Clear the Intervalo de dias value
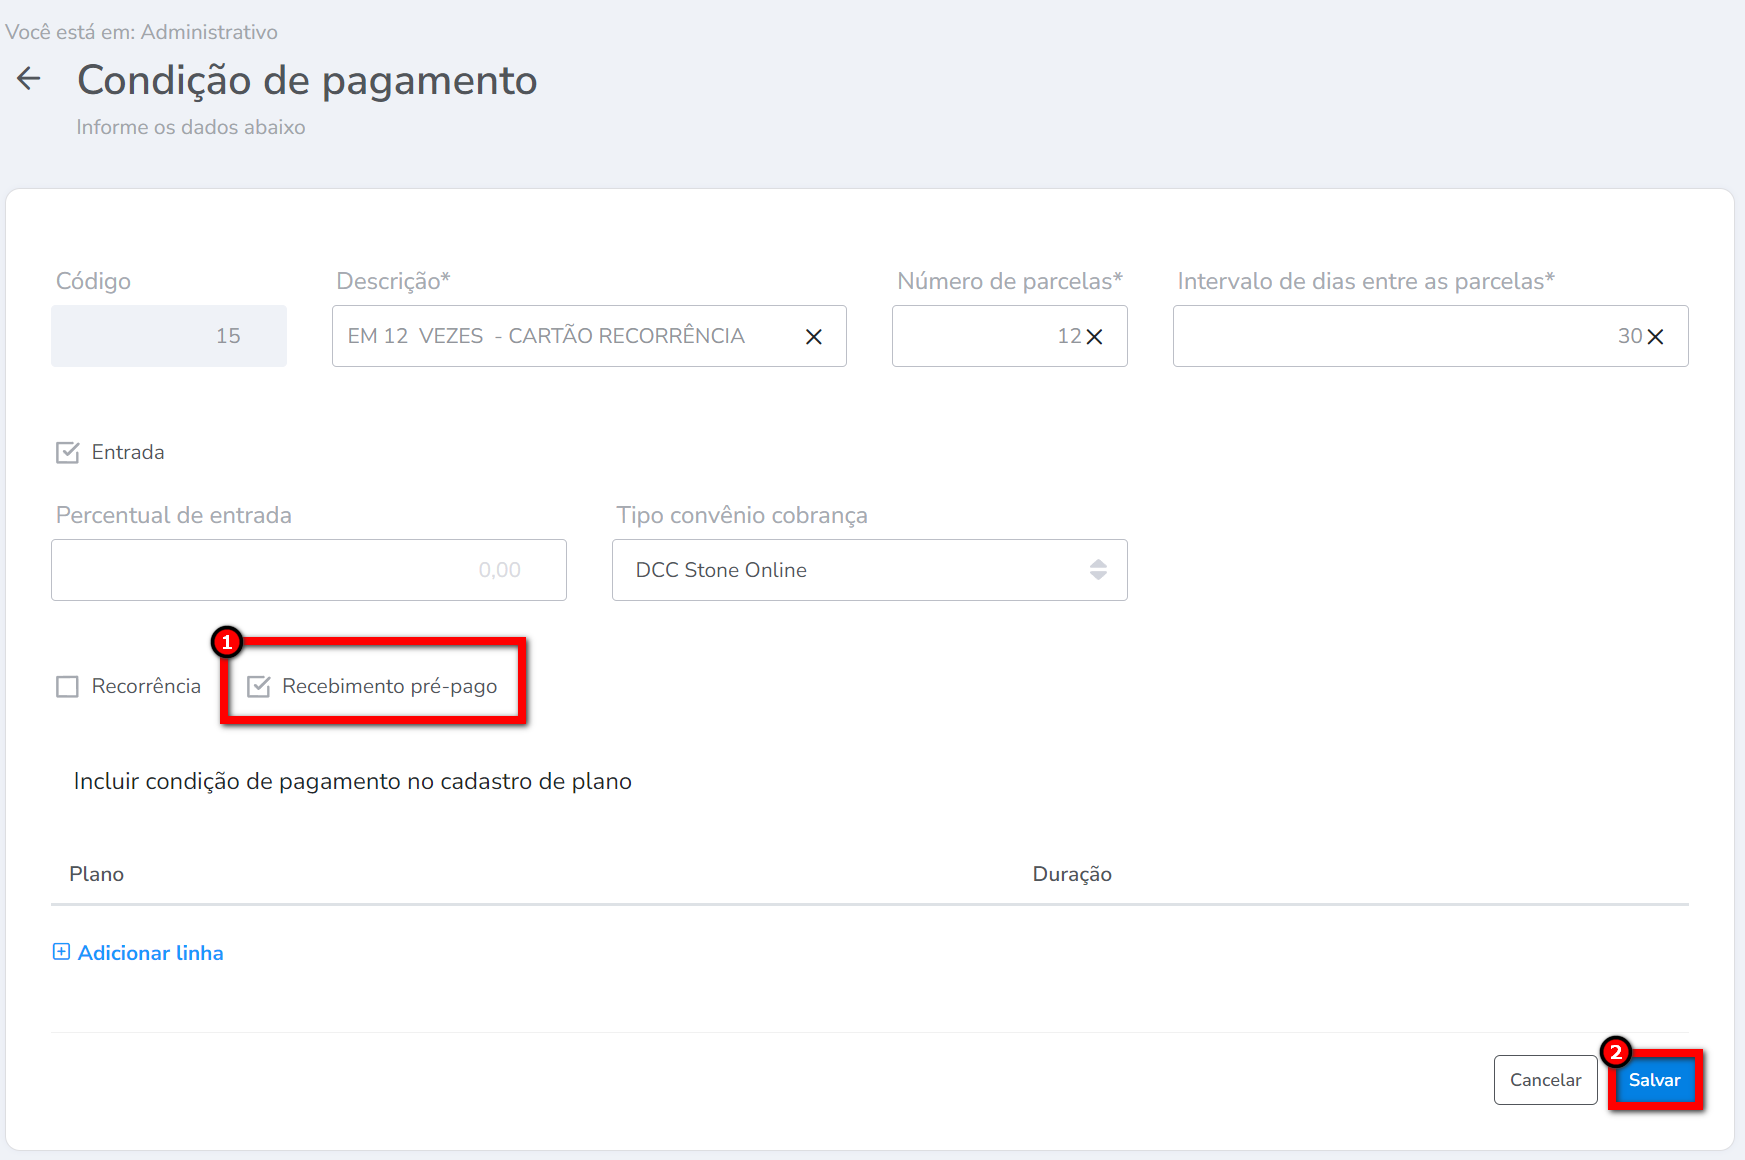 [1656, 337]
